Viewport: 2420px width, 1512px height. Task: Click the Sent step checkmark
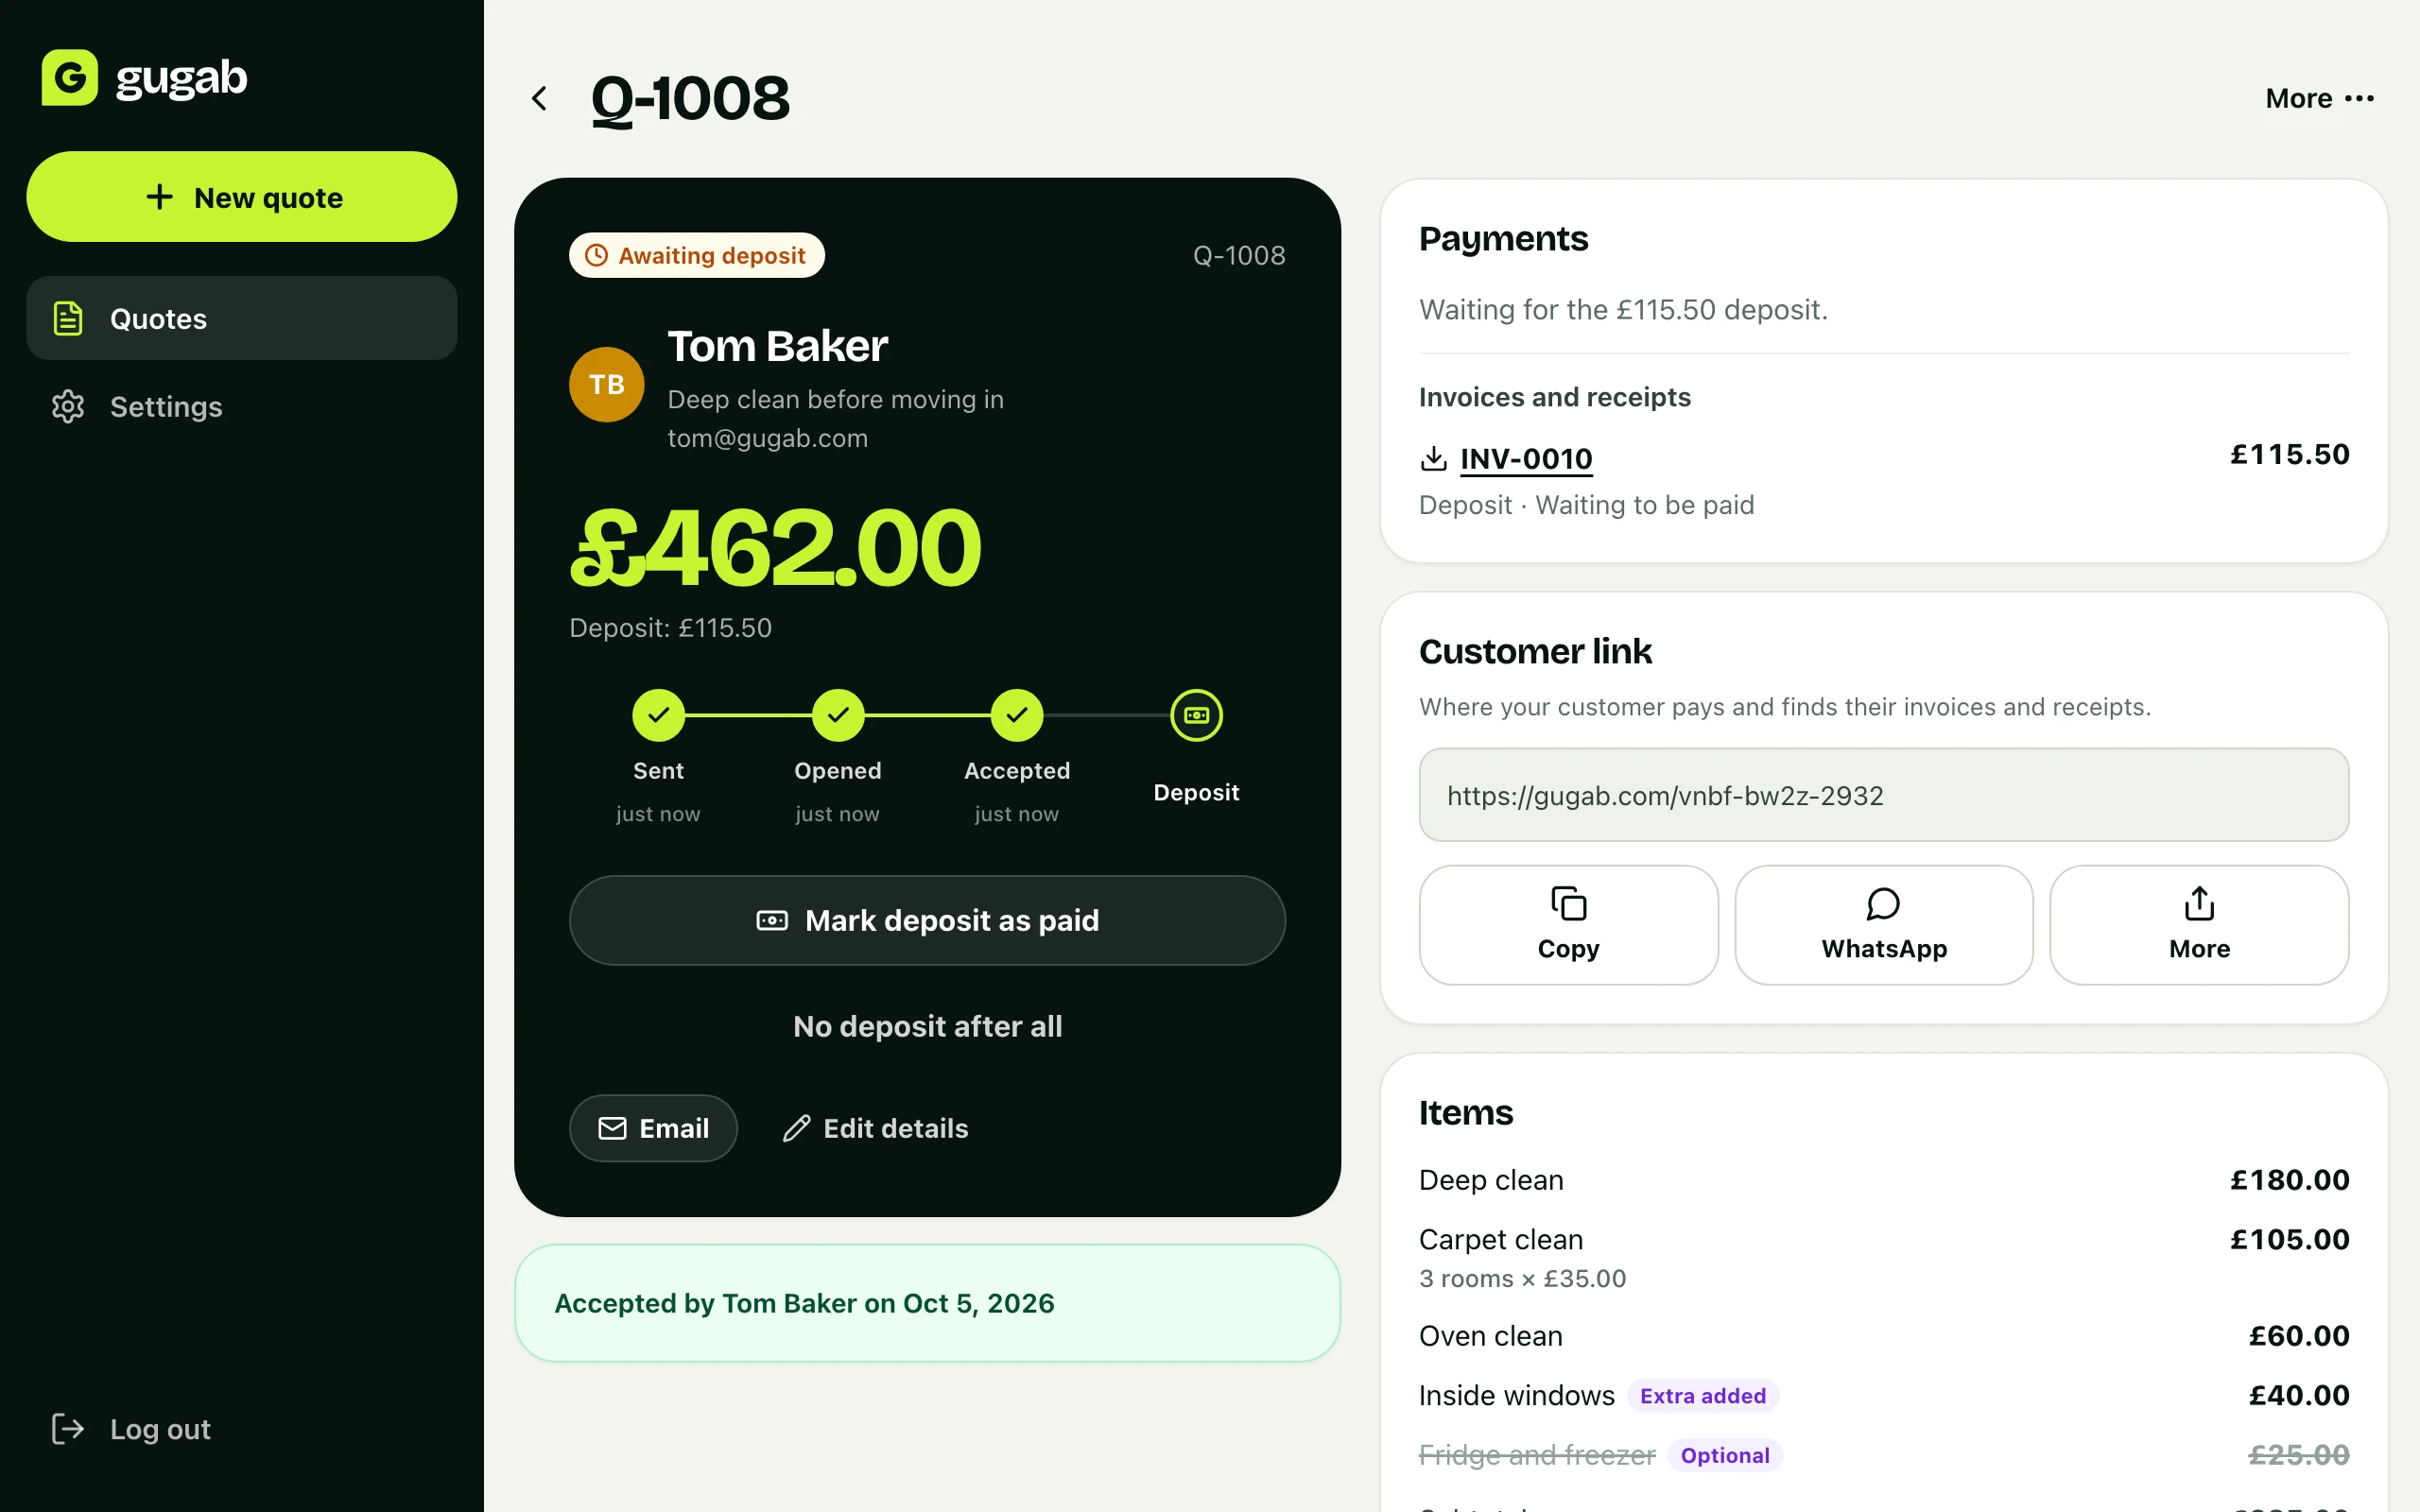658,715
